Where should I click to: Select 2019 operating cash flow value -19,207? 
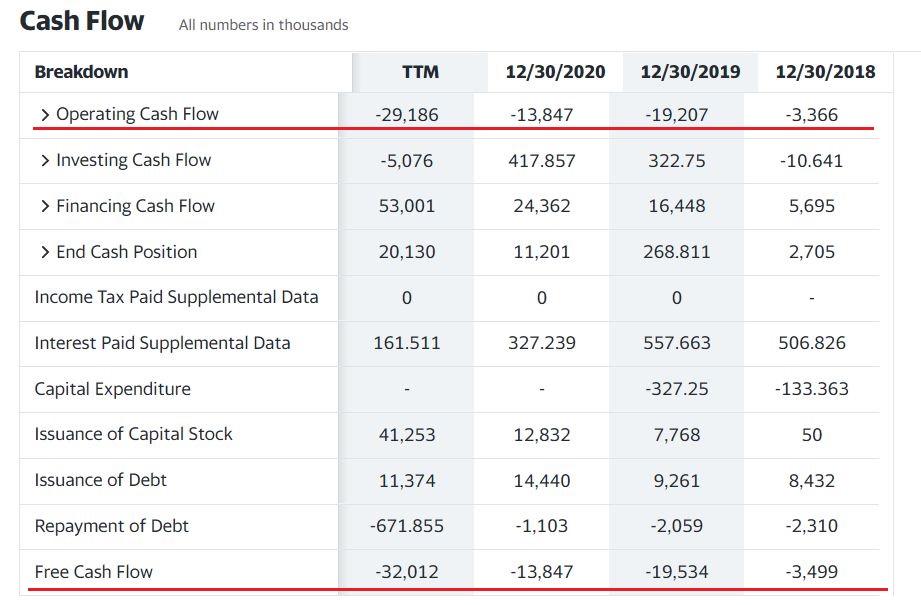pyautogui.click(x=677, y=115)
